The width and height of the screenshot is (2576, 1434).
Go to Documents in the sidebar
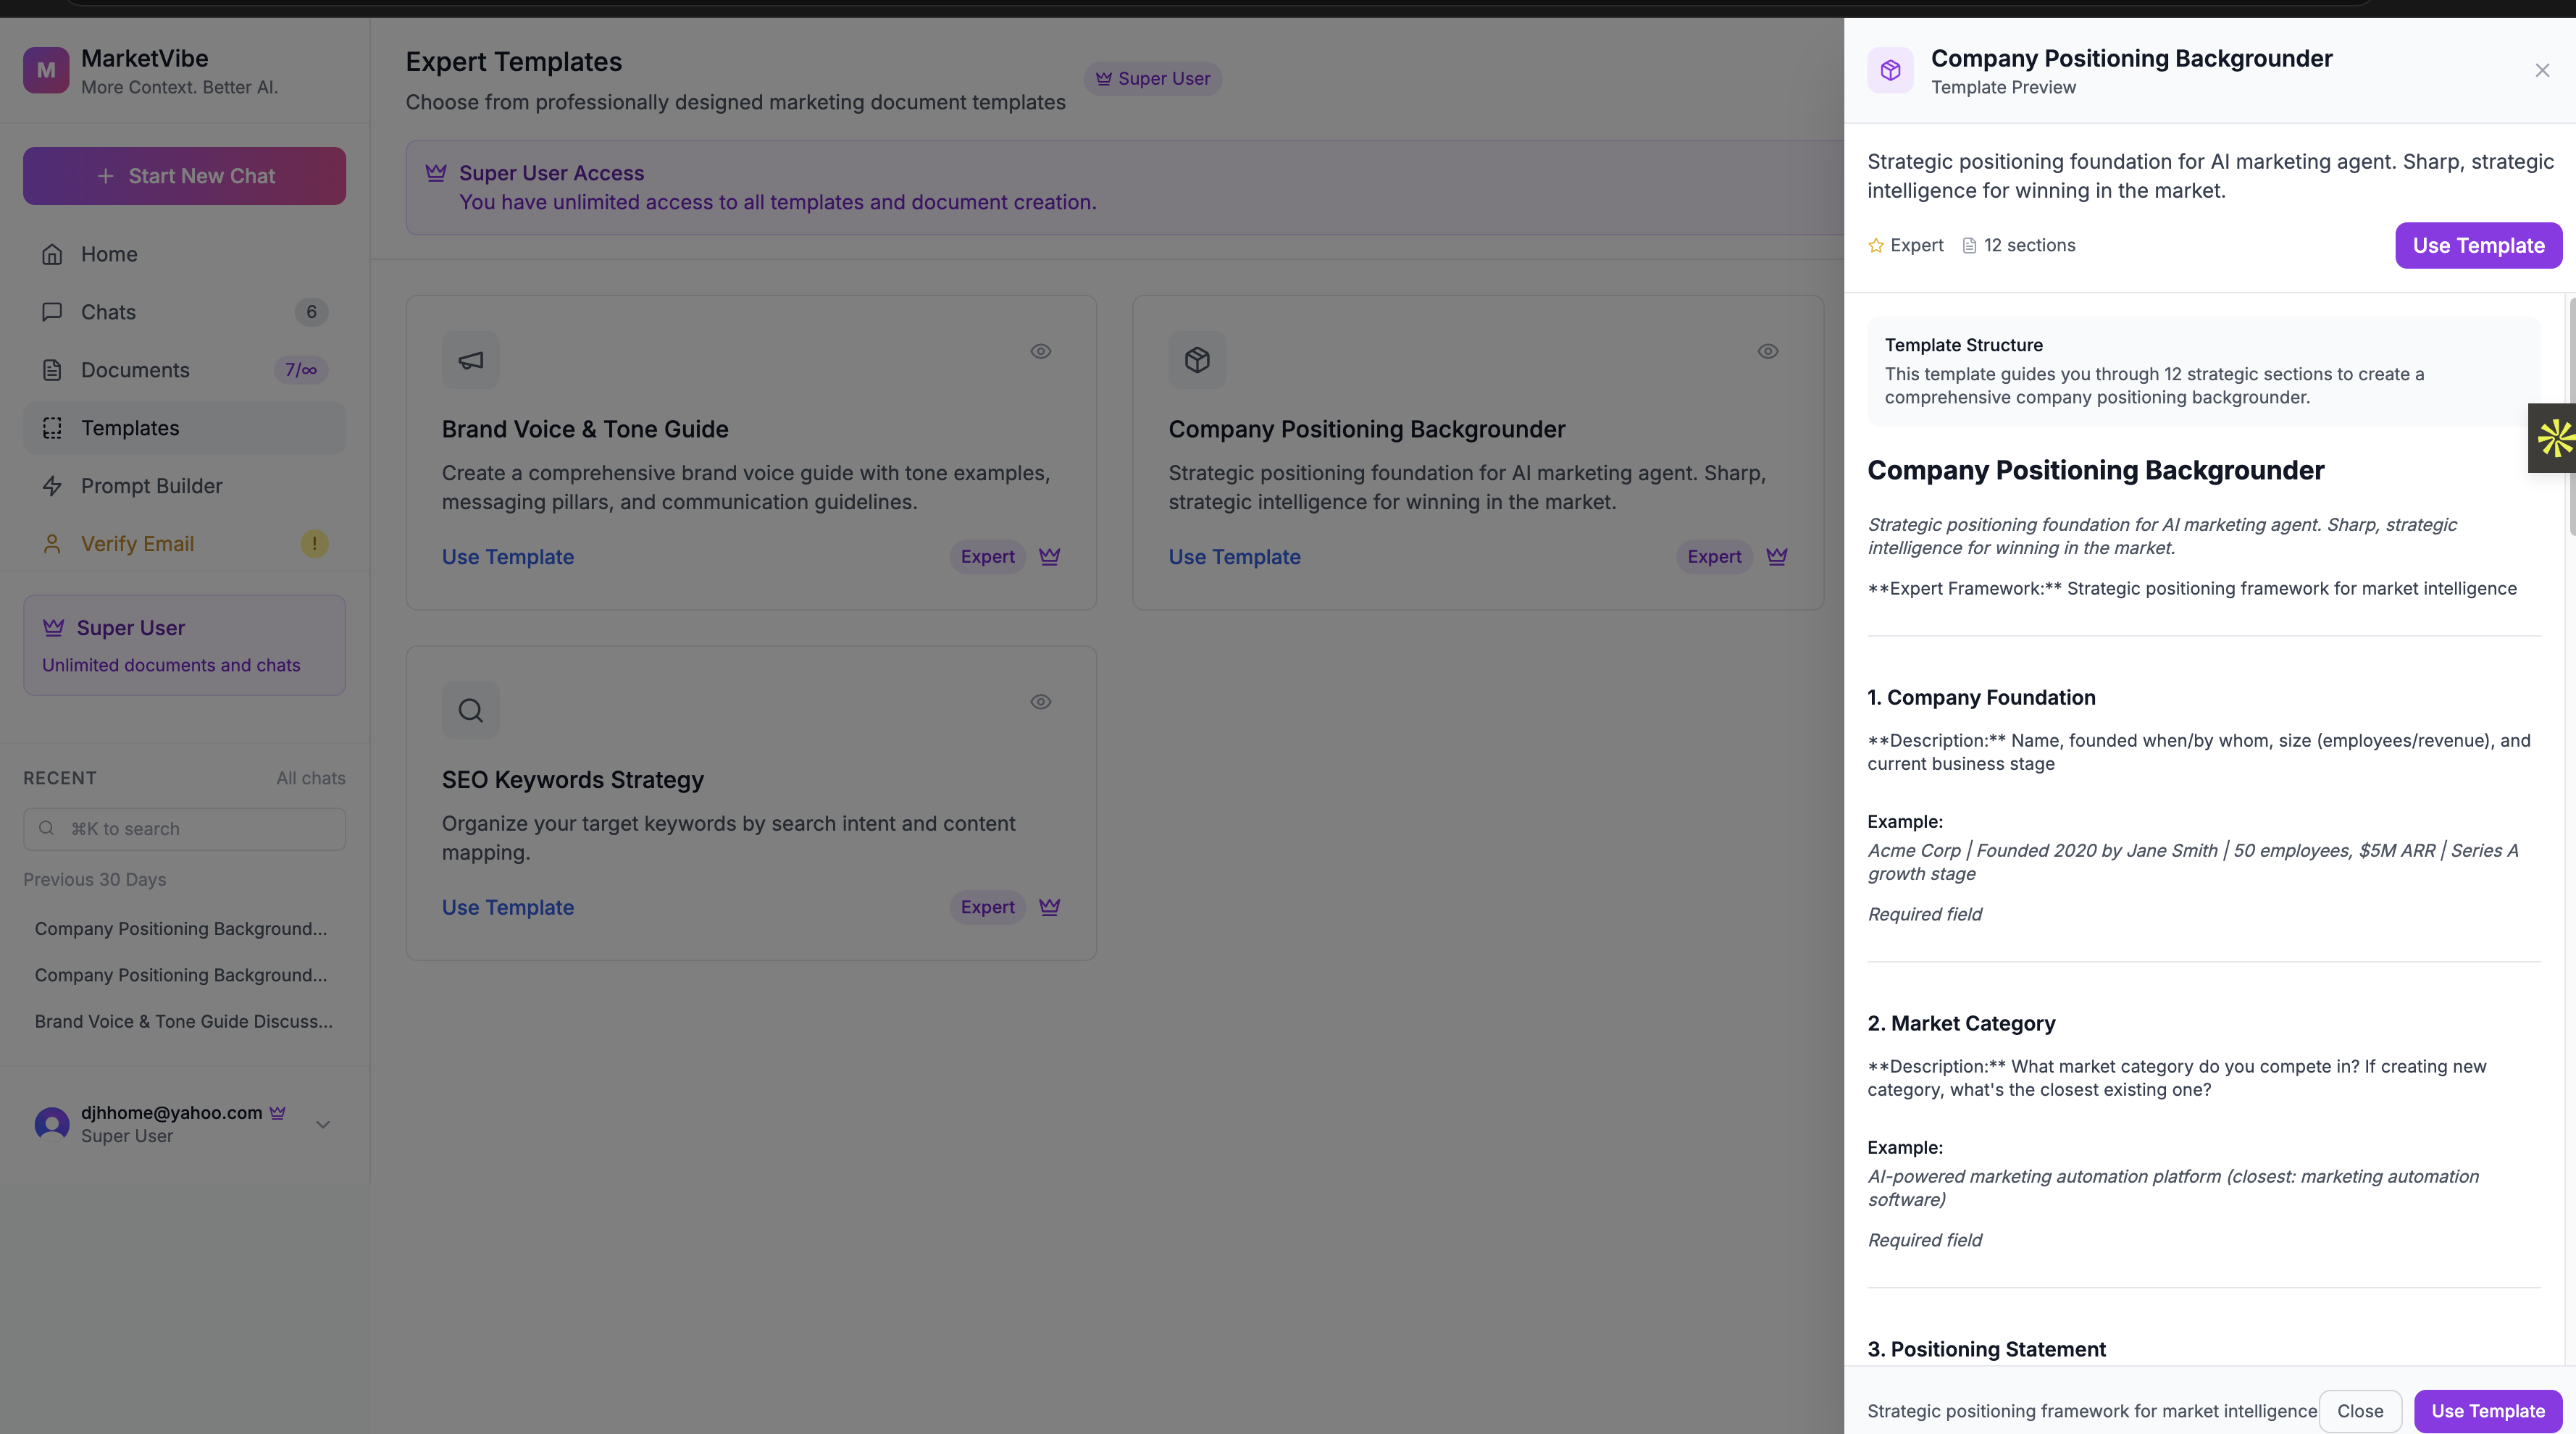click(x=135, y=370)
